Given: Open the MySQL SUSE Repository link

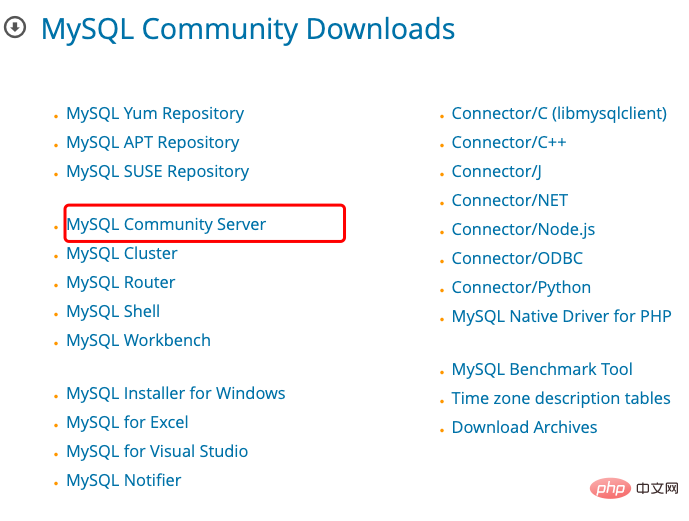Looking at the screenshot, I should tap(157, 172).
